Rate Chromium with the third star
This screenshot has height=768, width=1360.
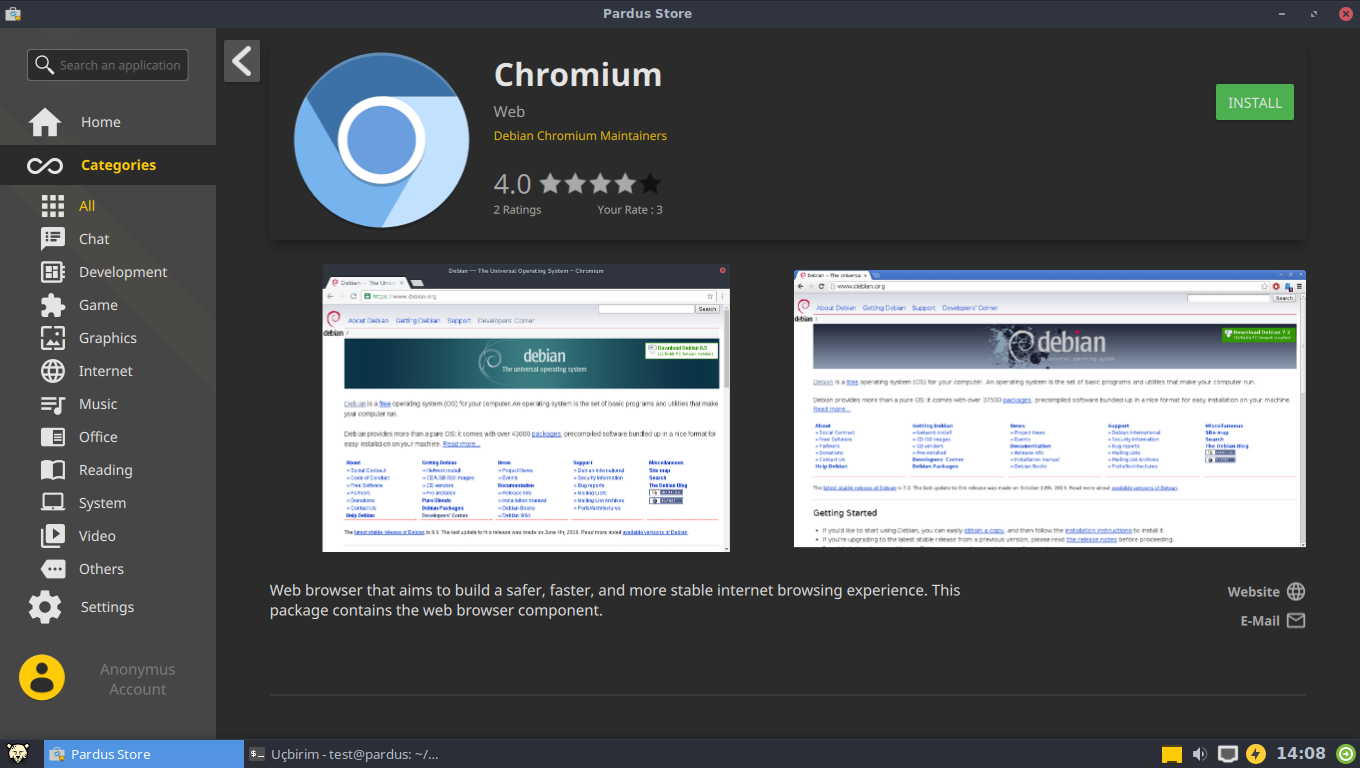600,183
